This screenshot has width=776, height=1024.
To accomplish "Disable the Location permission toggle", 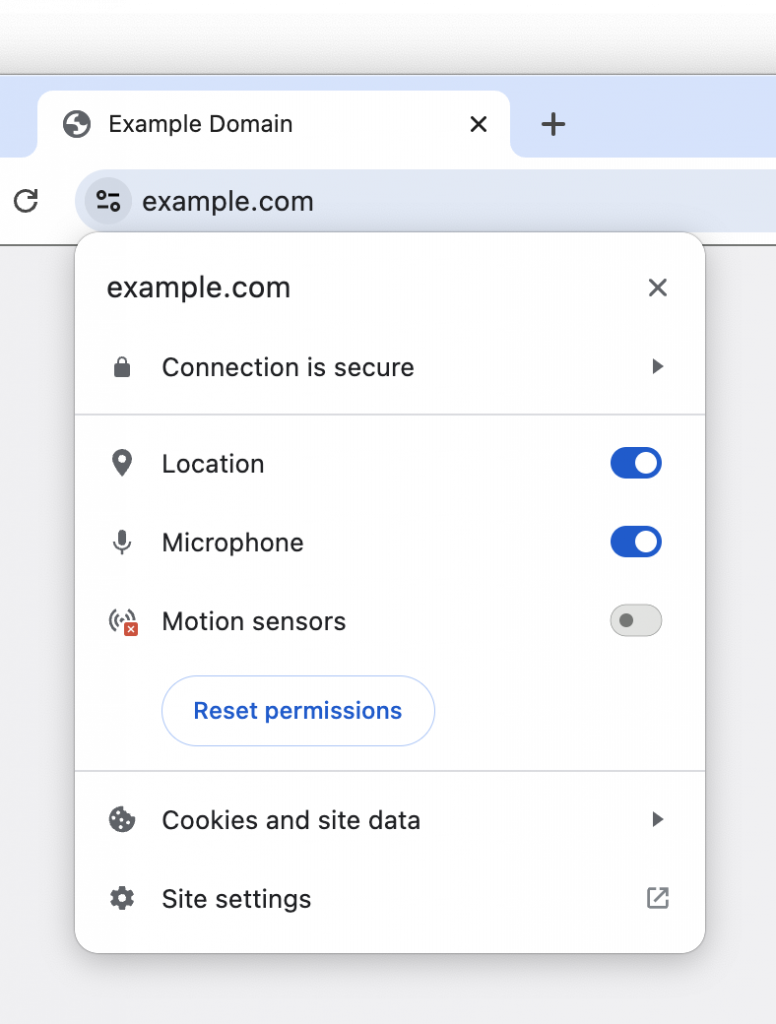I will coord(636,462).
